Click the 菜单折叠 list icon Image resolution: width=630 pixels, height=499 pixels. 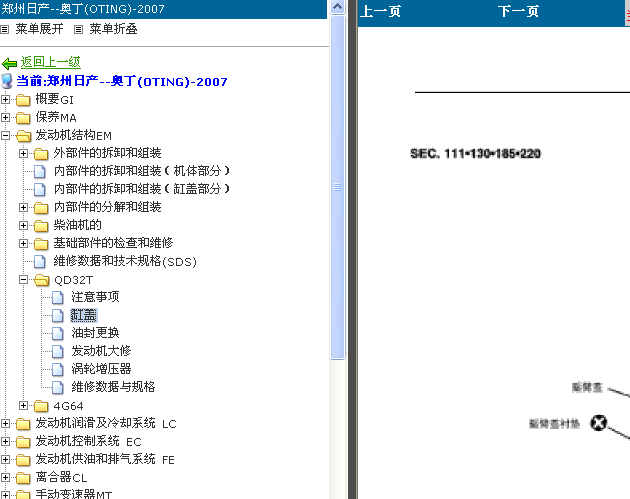pyautogui.click(x=78, y=29)
